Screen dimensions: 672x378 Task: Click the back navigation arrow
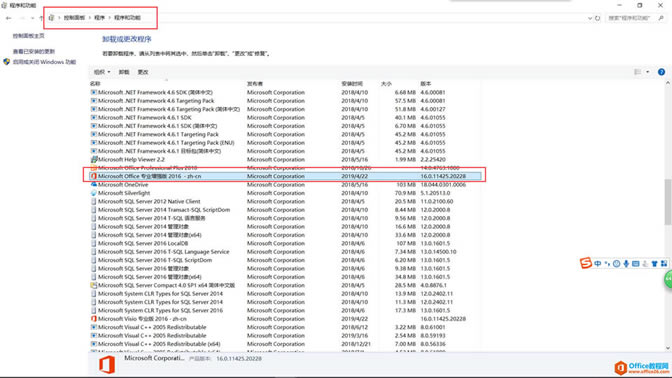pyautogui.click(x=9, y=18)
